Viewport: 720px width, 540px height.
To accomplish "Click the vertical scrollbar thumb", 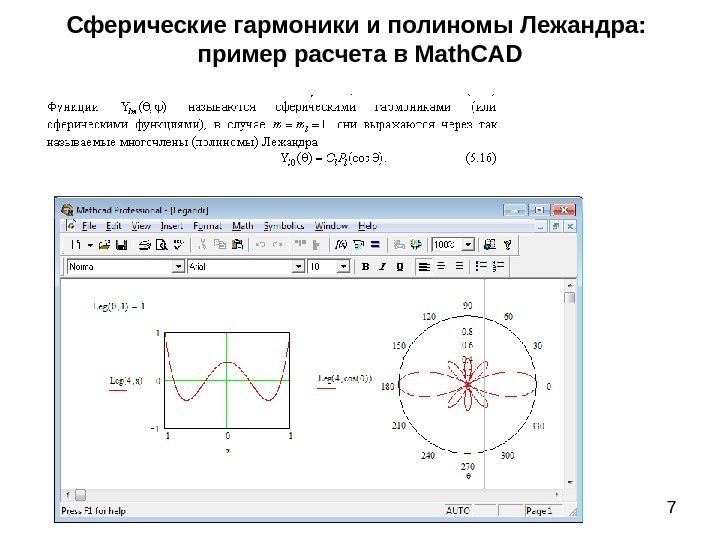I will point(570,298).
